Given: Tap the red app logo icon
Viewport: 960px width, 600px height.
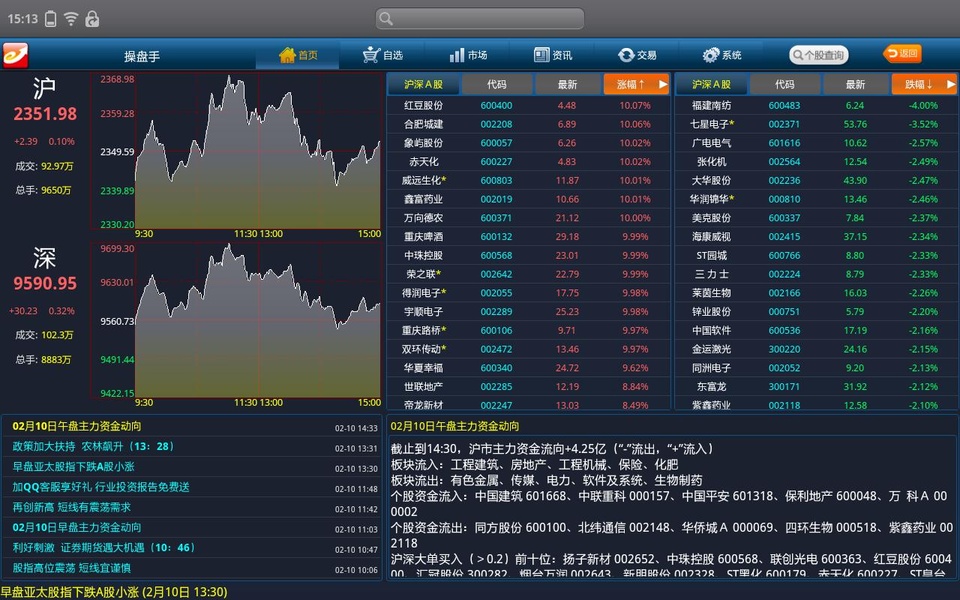Looking at the screenshot, I should pyautogui.click(x=15, y=55).
